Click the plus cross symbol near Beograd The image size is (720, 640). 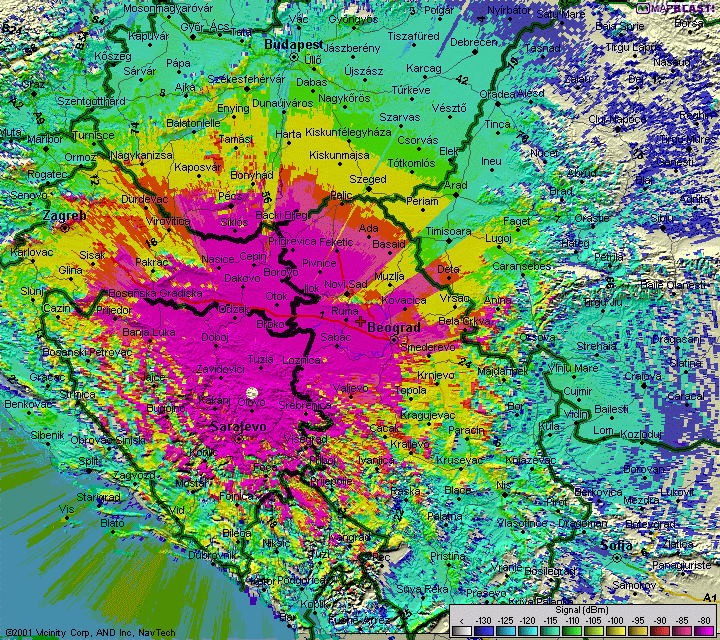pyautogui.click(x=360, y=321)
